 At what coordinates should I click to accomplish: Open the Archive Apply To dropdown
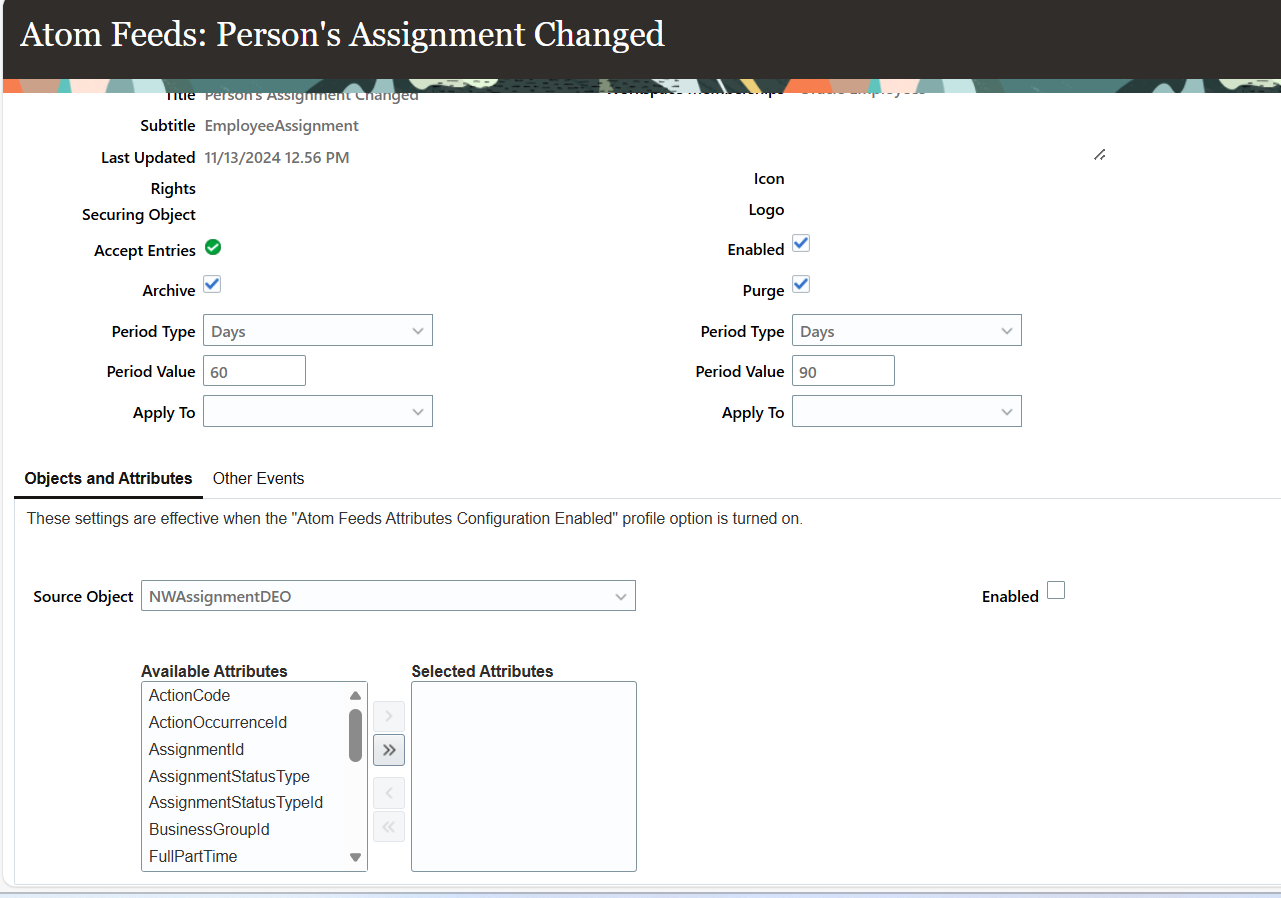click(318, 411)
